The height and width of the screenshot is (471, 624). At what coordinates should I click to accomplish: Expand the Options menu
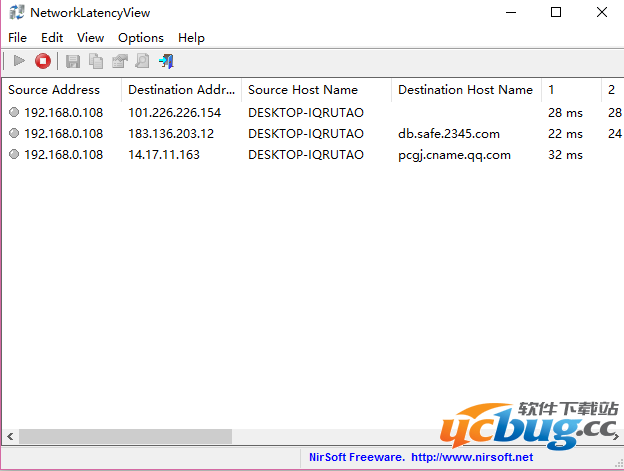point(140,38)
